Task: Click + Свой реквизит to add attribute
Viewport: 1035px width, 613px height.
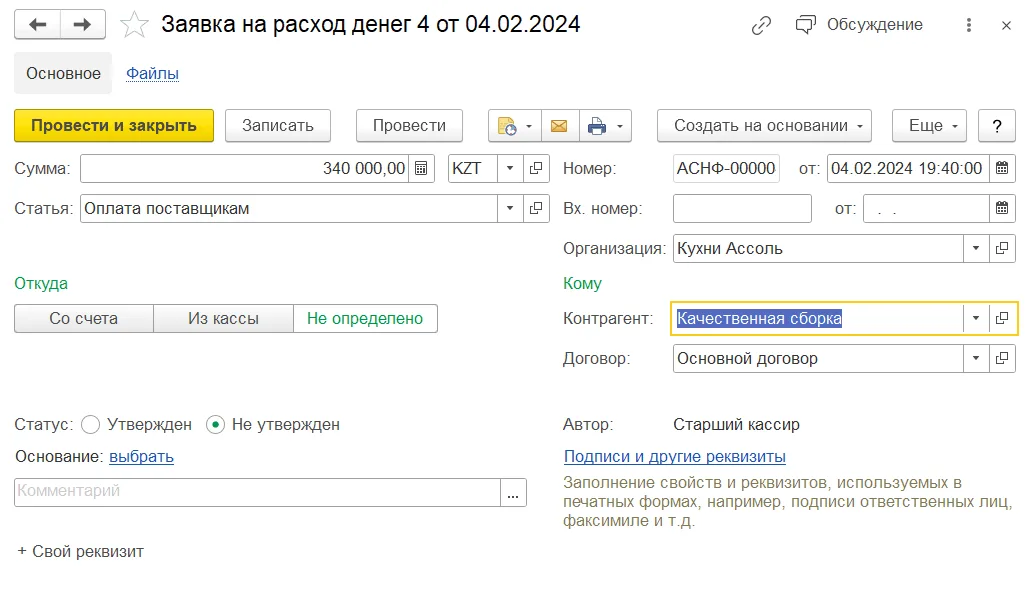Action: coord(80,552)
